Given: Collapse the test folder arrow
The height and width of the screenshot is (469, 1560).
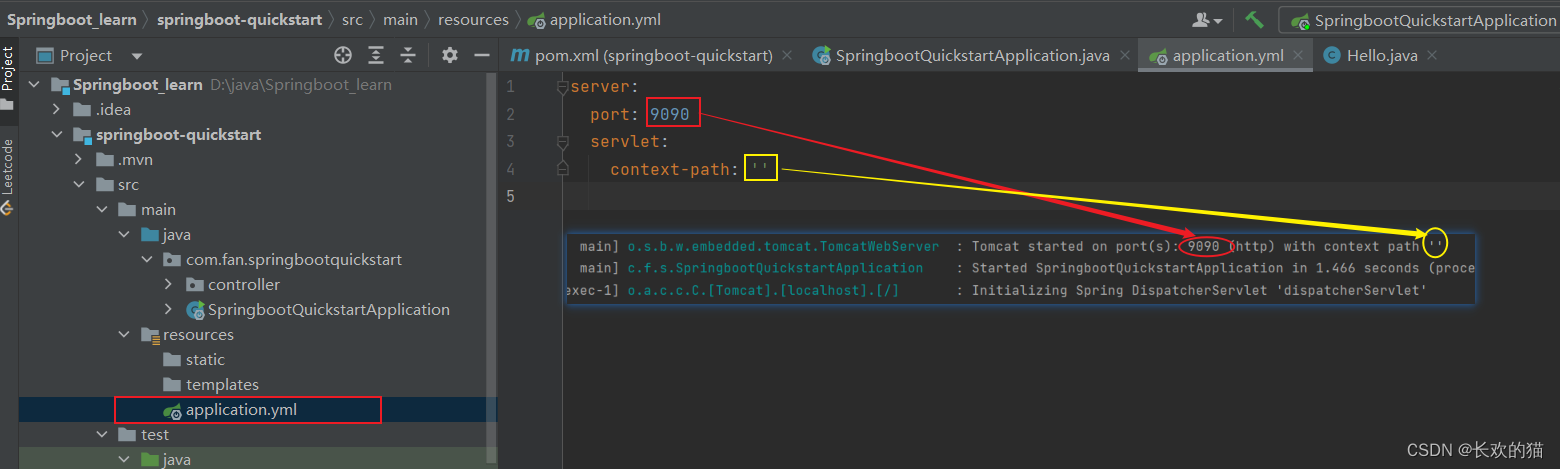Looking at the screenshot, I should [x=102, y=435].
